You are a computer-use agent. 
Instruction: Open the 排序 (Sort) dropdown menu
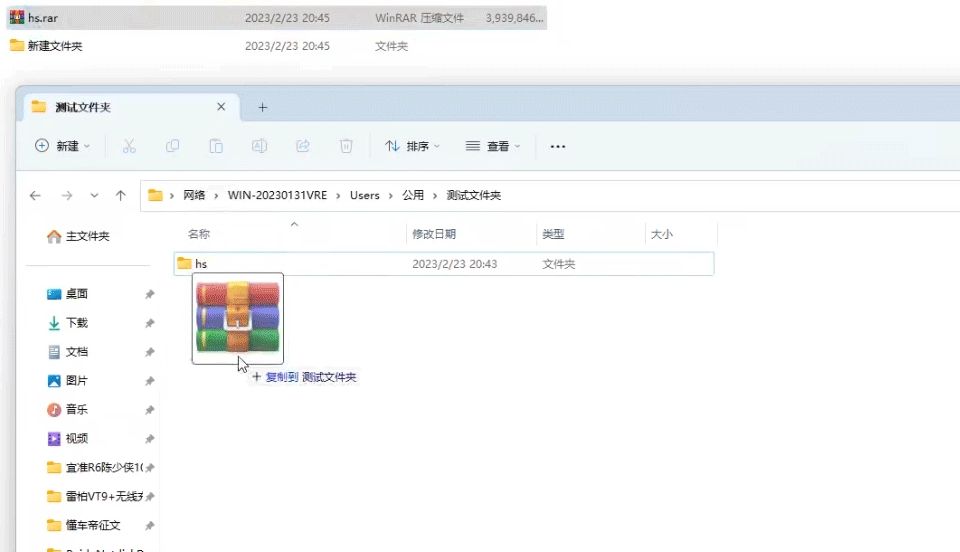coord(412,146)
